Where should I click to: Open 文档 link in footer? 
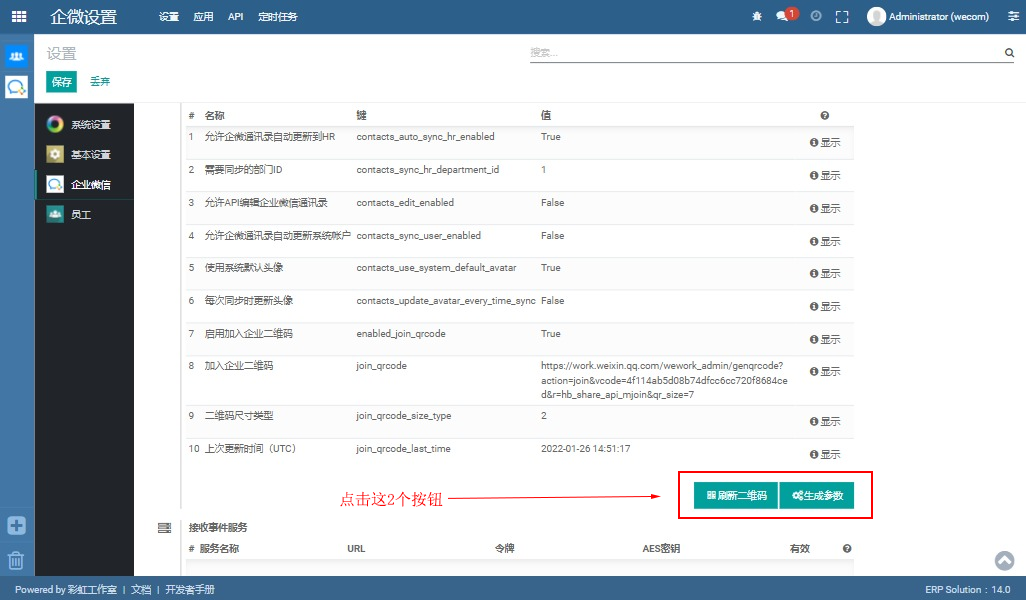pos(141,590)
